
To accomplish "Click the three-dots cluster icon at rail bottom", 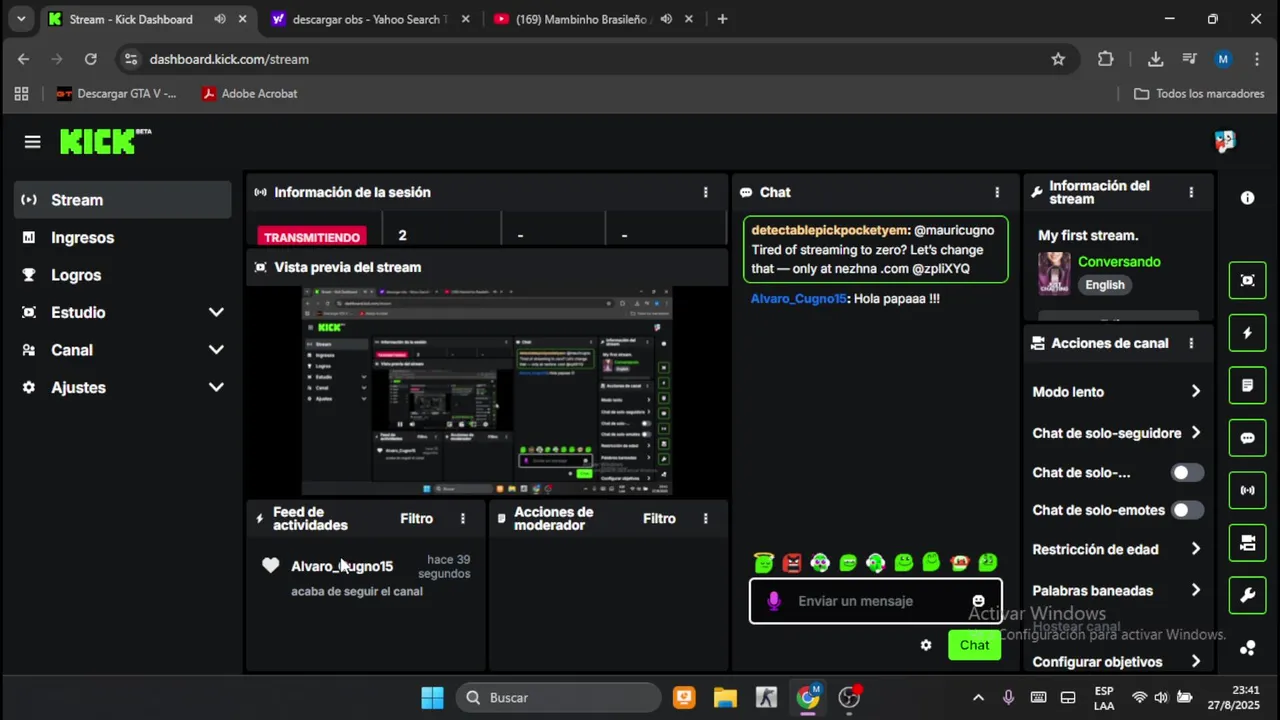I will click(x=1247, y=648).
